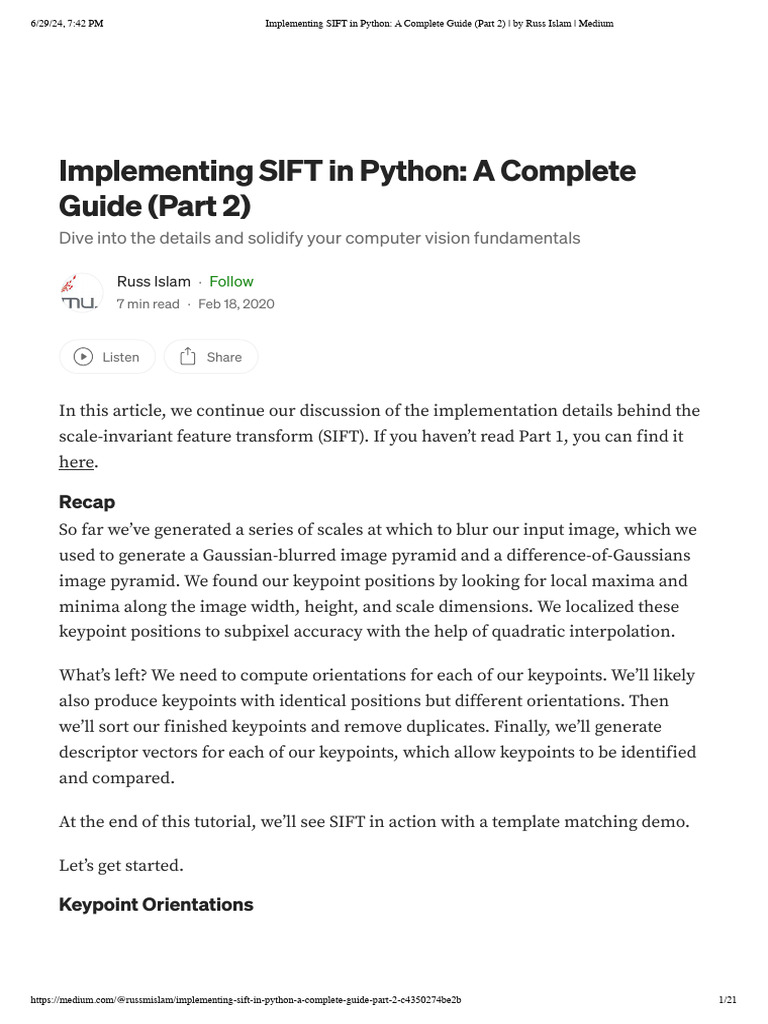The width and height of the screenshot is (768, 1024).
Task: Click the page number indicator 1/21
Action: 728,999
